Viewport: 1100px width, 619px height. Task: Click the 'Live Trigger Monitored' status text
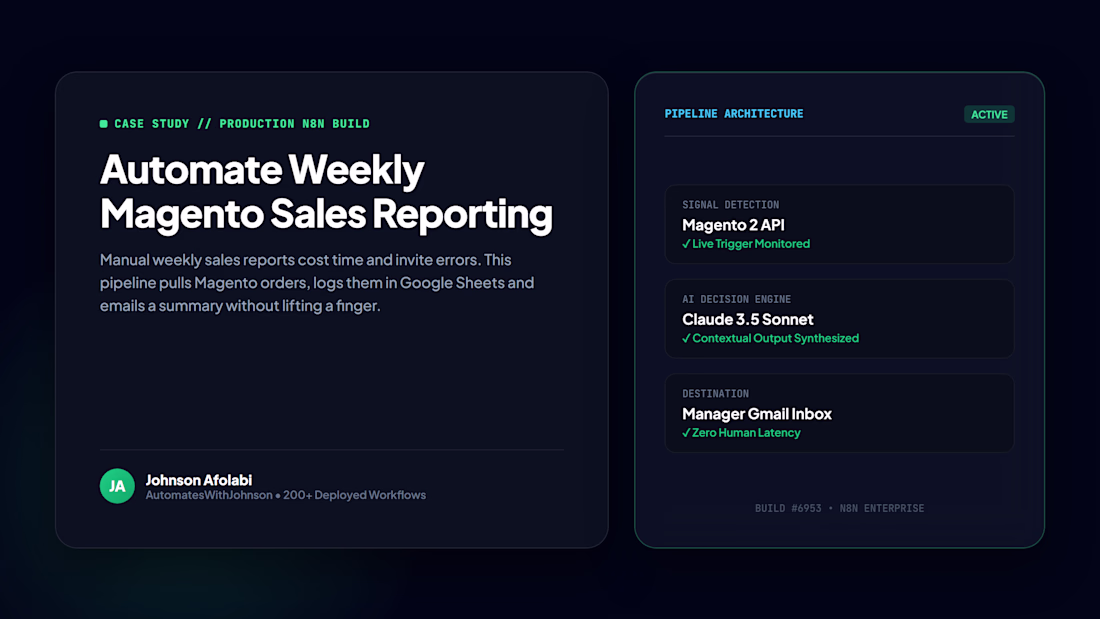751,244
